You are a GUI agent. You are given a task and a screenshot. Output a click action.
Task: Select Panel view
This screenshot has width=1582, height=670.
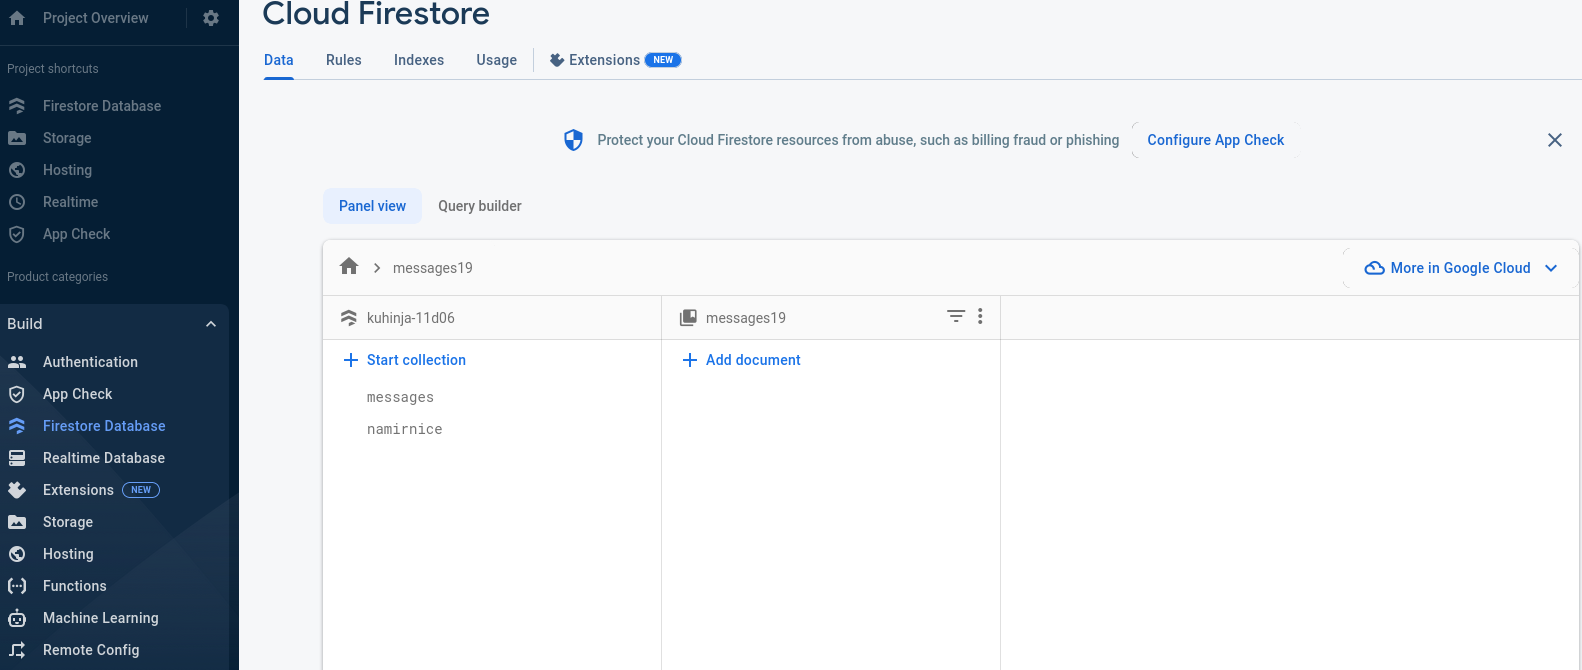(372, 206)
